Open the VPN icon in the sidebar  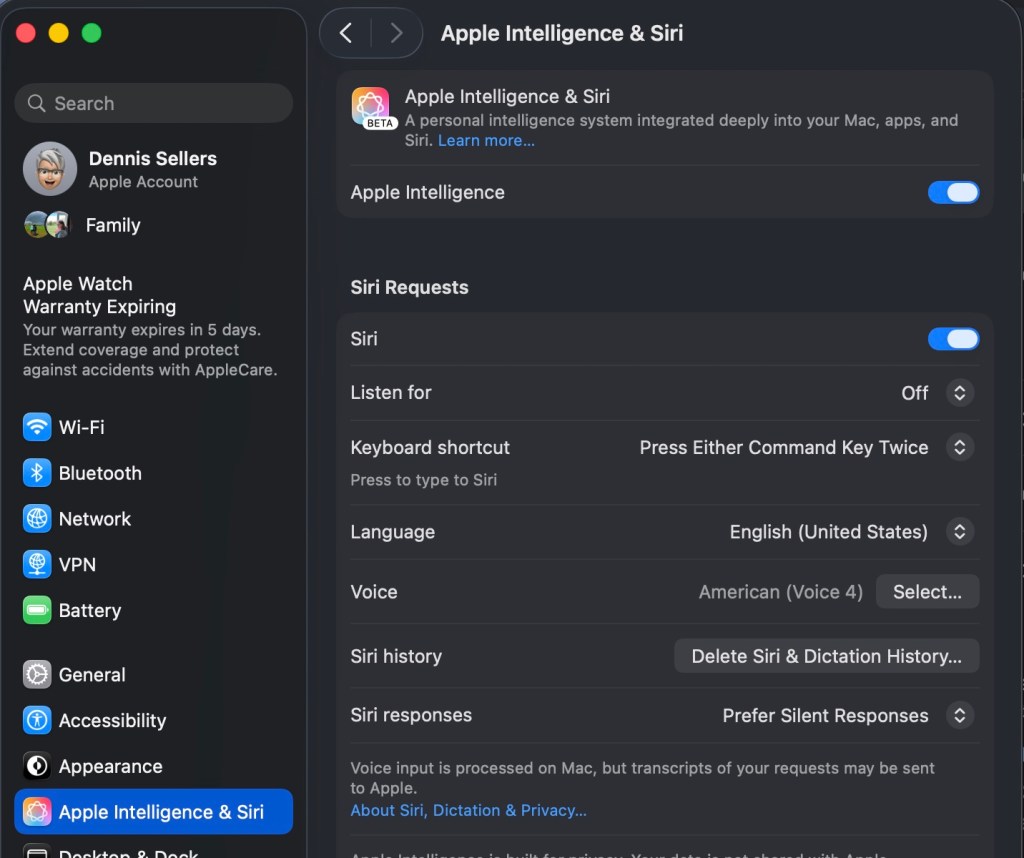point(37,564)
